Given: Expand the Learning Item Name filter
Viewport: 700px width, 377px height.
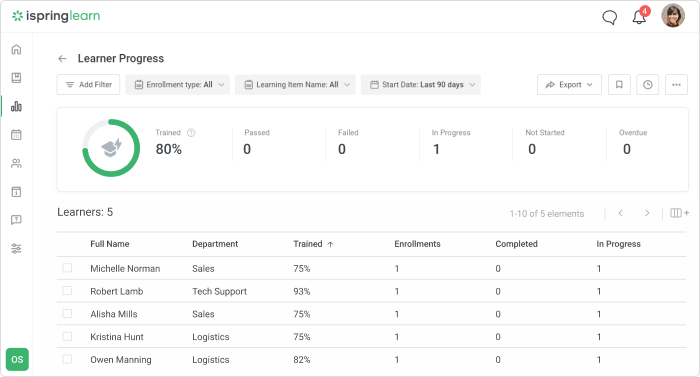Looking at the screenshot, I should (295, 84).
